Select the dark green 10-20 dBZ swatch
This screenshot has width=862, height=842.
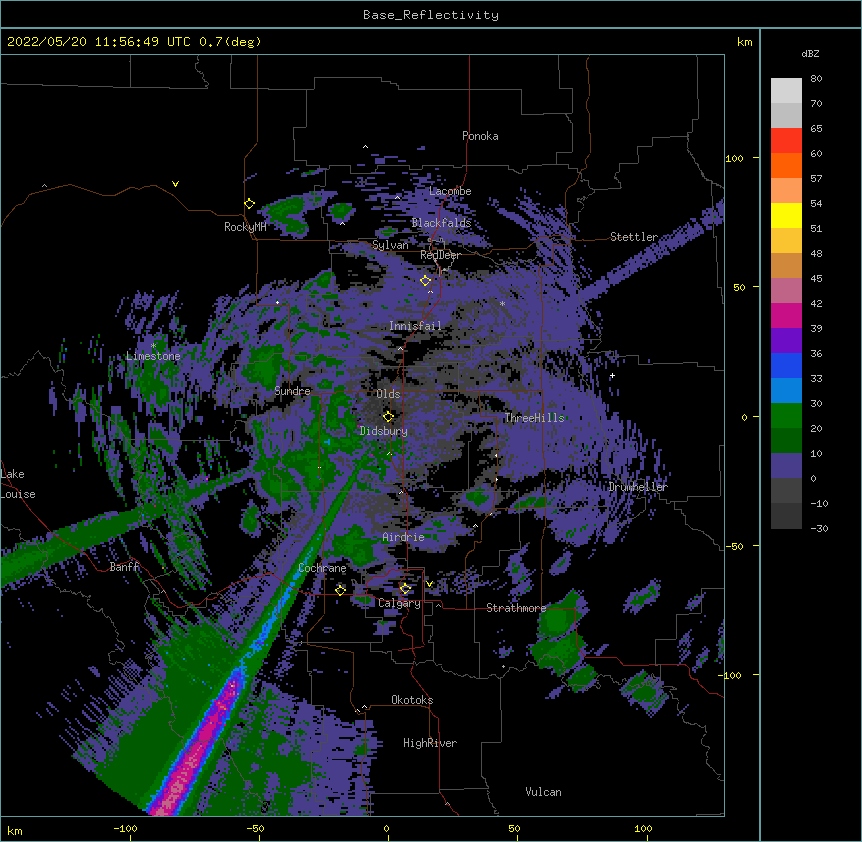[786, 441]
